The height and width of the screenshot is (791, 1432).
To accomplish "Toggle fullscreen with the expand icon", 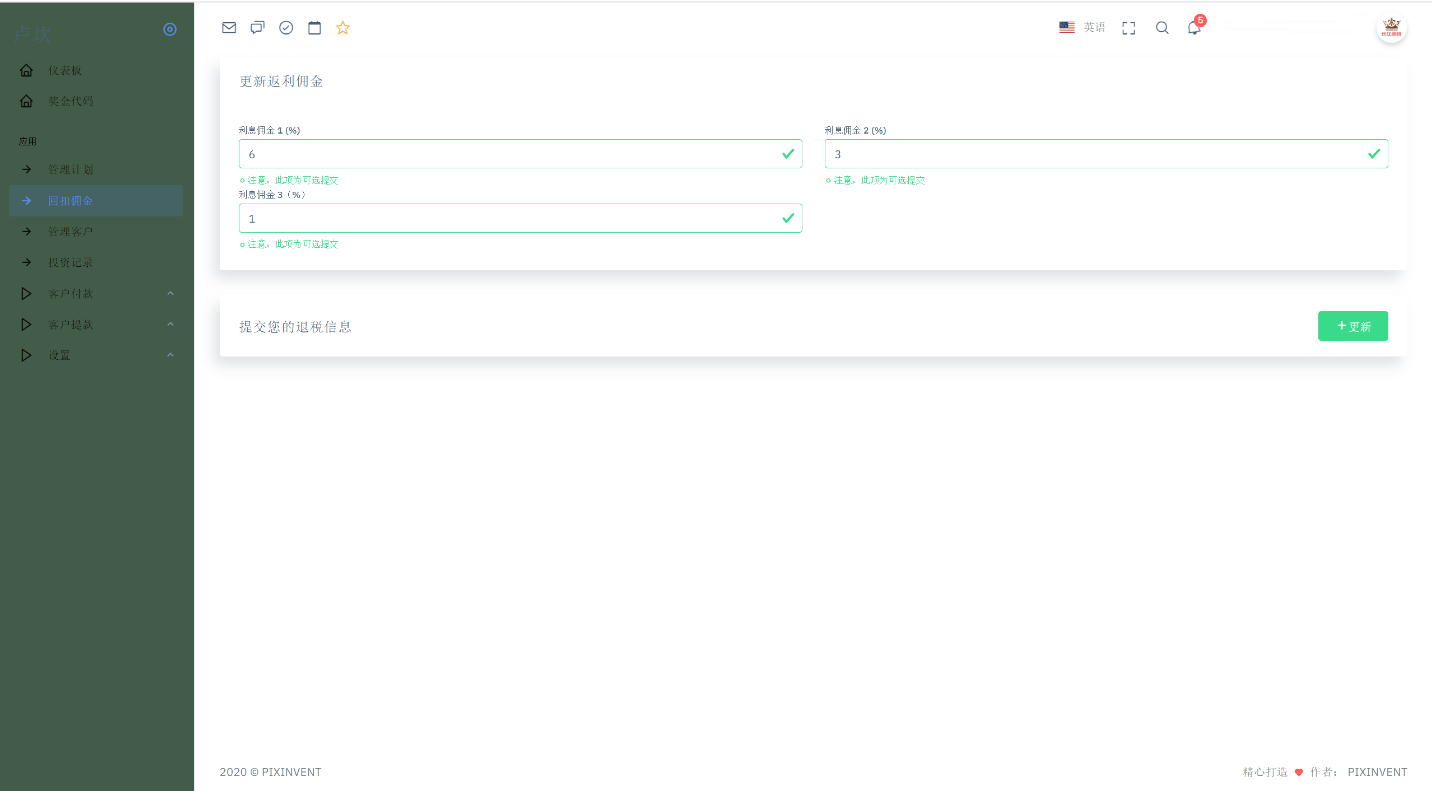I will [x=1129, y=28].
